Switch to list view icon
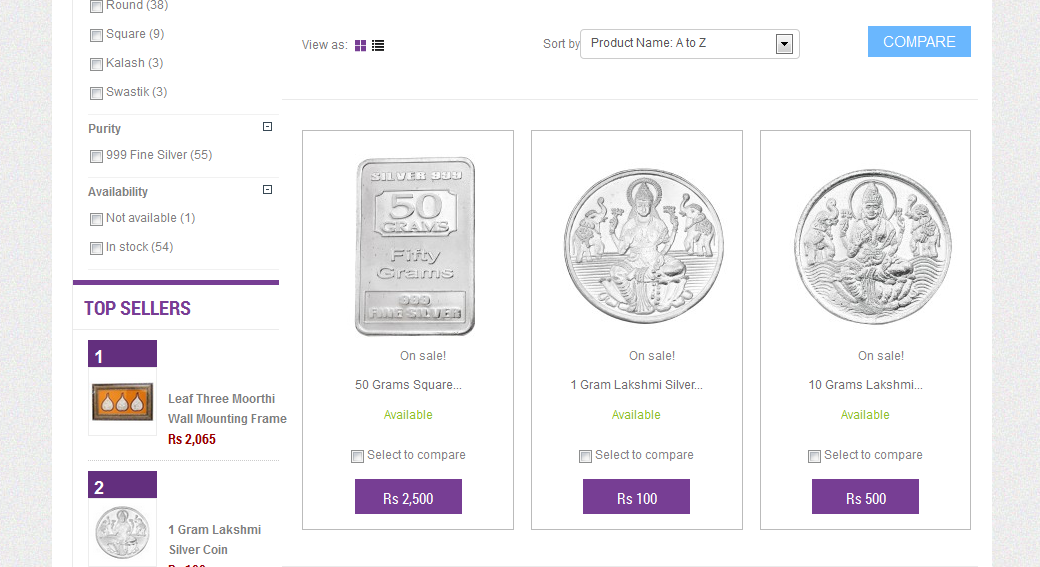This screenshot has height=567, width=1040. tap(378, 45)
